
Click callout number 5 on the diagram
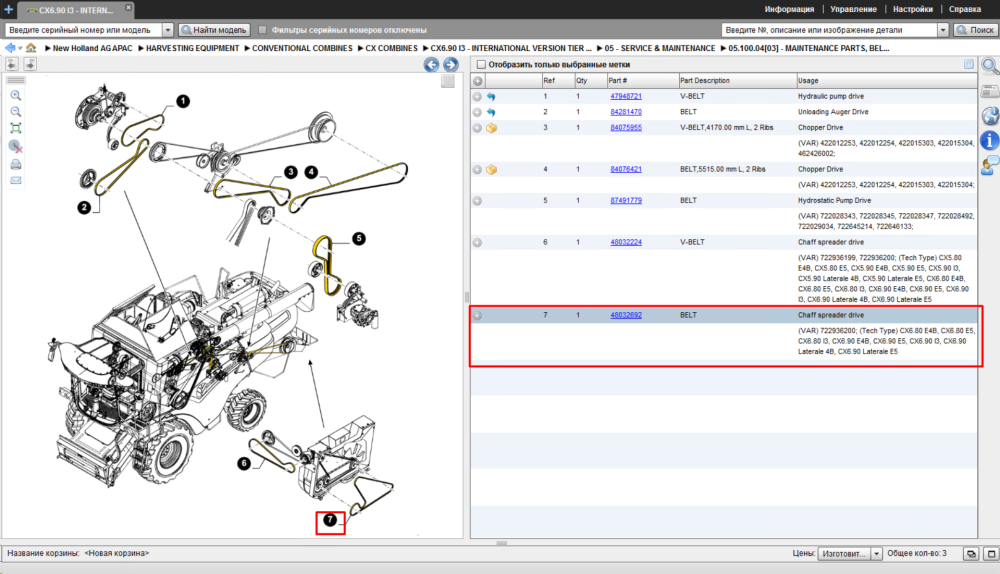pyautogui.click(x=359, y=239)
